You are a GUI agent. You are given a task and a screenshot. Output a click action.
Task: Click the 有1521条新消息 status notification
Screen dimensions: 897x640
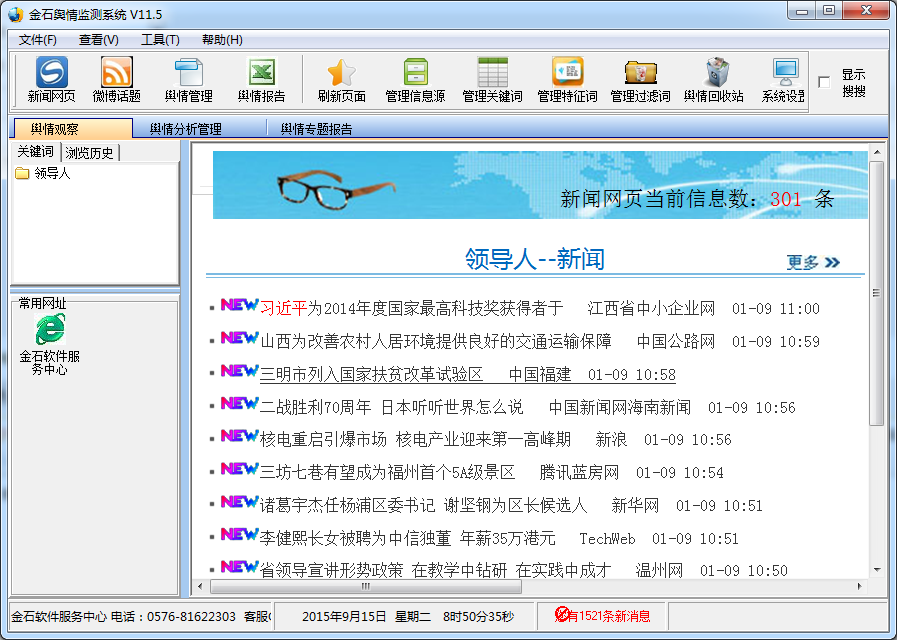point(603,615)
